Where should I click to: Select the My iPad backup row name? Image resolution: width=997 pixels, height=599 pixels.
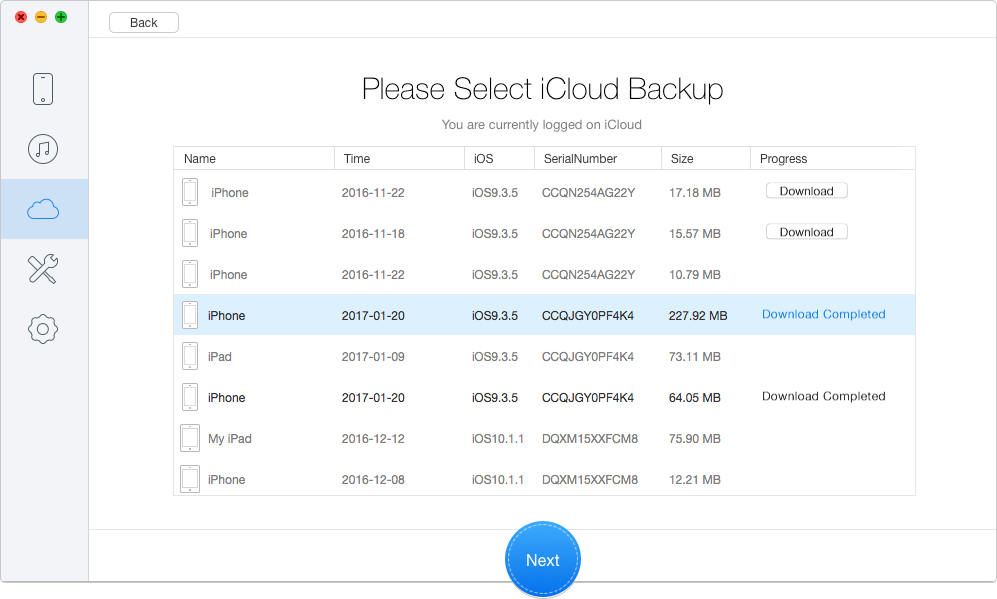click(230, 439)
